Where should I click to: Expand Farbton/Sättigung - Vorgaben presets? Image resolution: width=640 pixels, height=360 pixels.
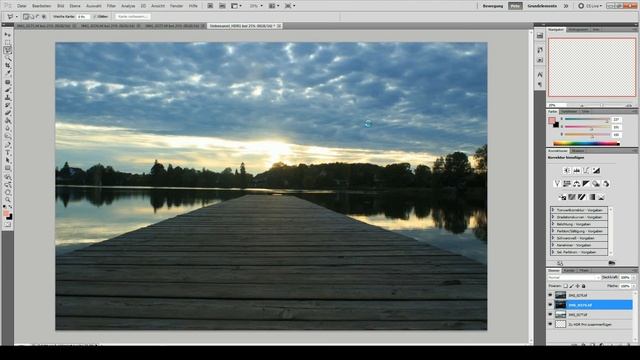pos(553,231)
